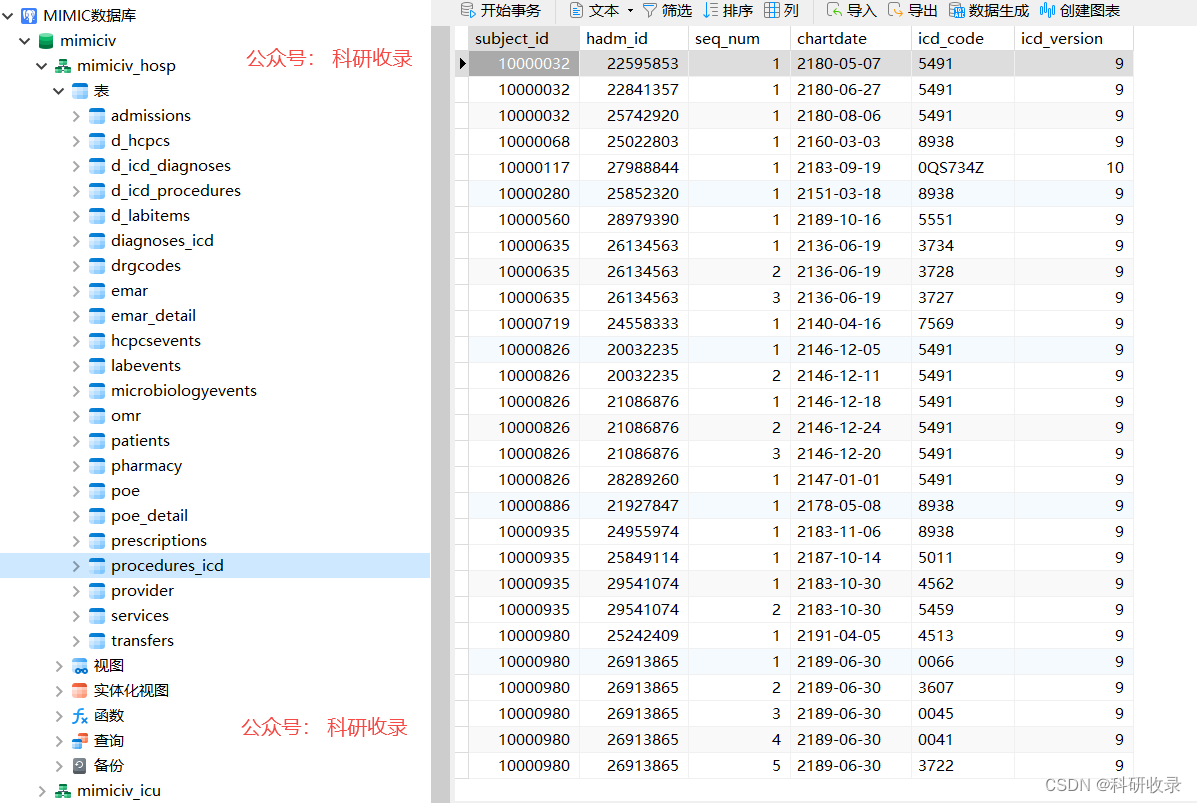
Task: Click the Data Generation (数据生成) icon
Action: 957,10
